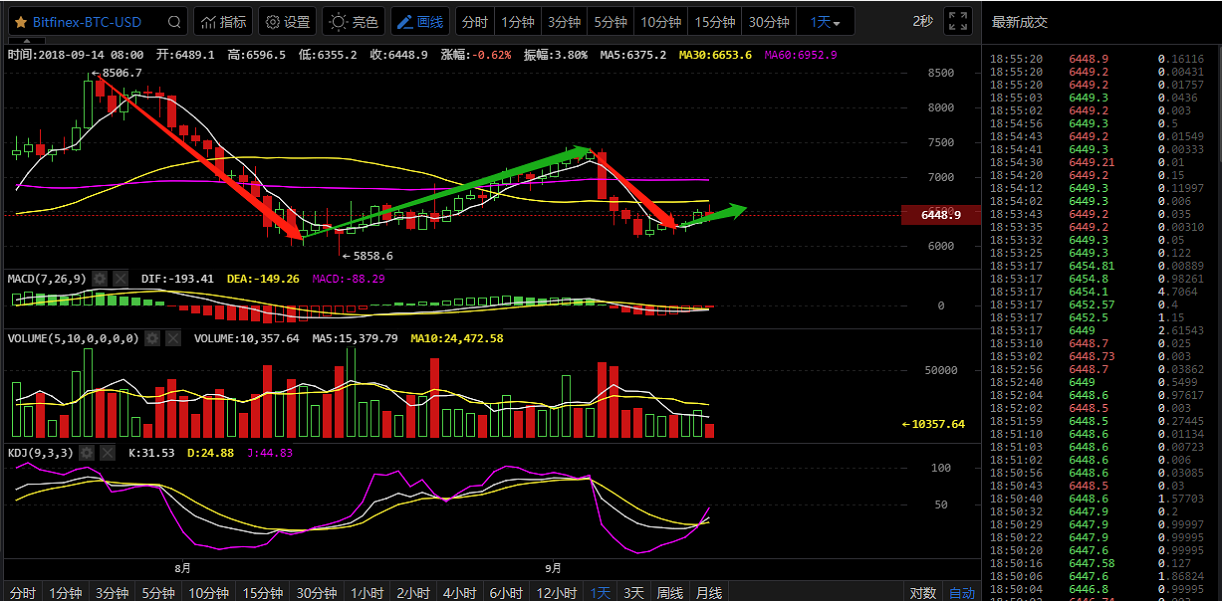Close the MACD indicator panel
This screenshot has height=601, width=1222.
point(120,278)
